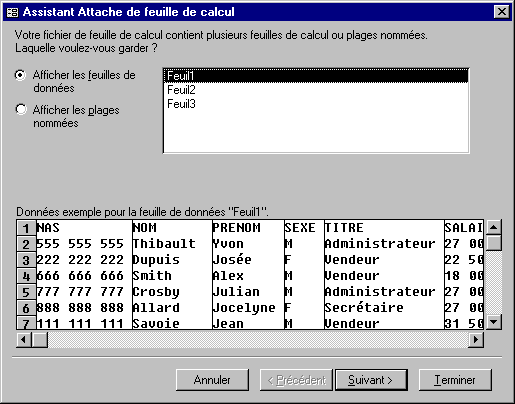Click the horizontal scrollbar thumb
Image resolution: width=515 pixels, height=404 pixels.
pyautogui.click(x=40, y=340)
